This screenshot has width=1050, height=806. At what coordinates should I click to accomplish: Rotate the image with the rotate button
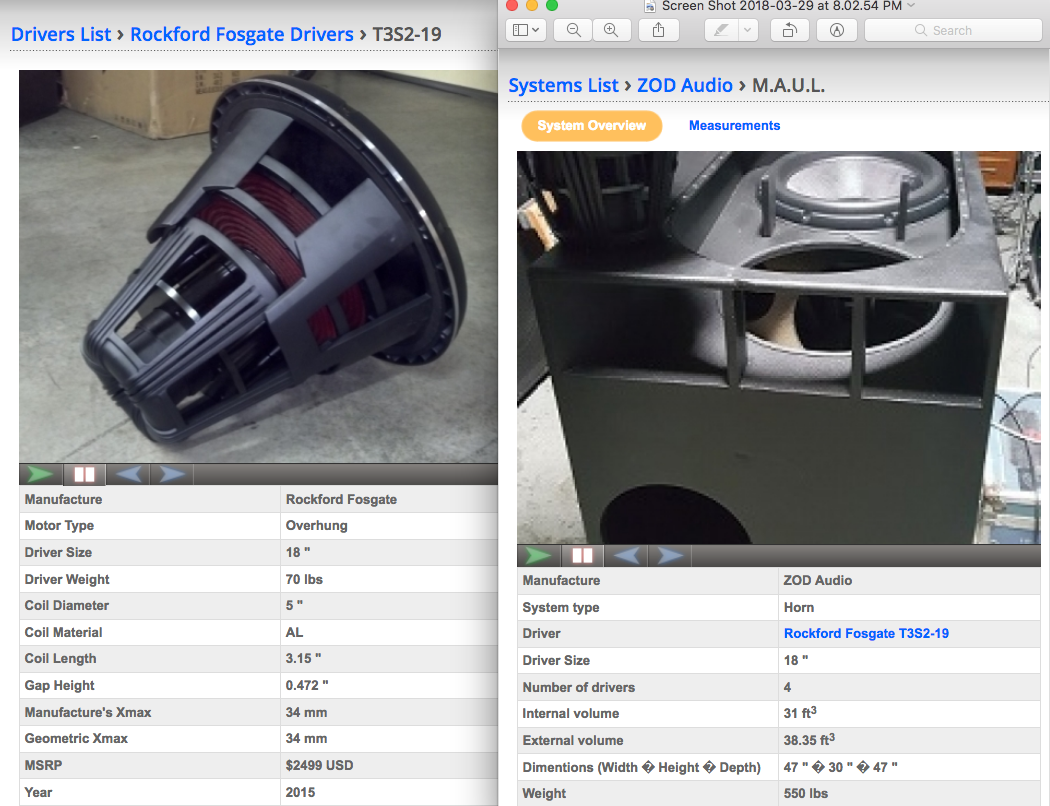click(x=790, y=30)
